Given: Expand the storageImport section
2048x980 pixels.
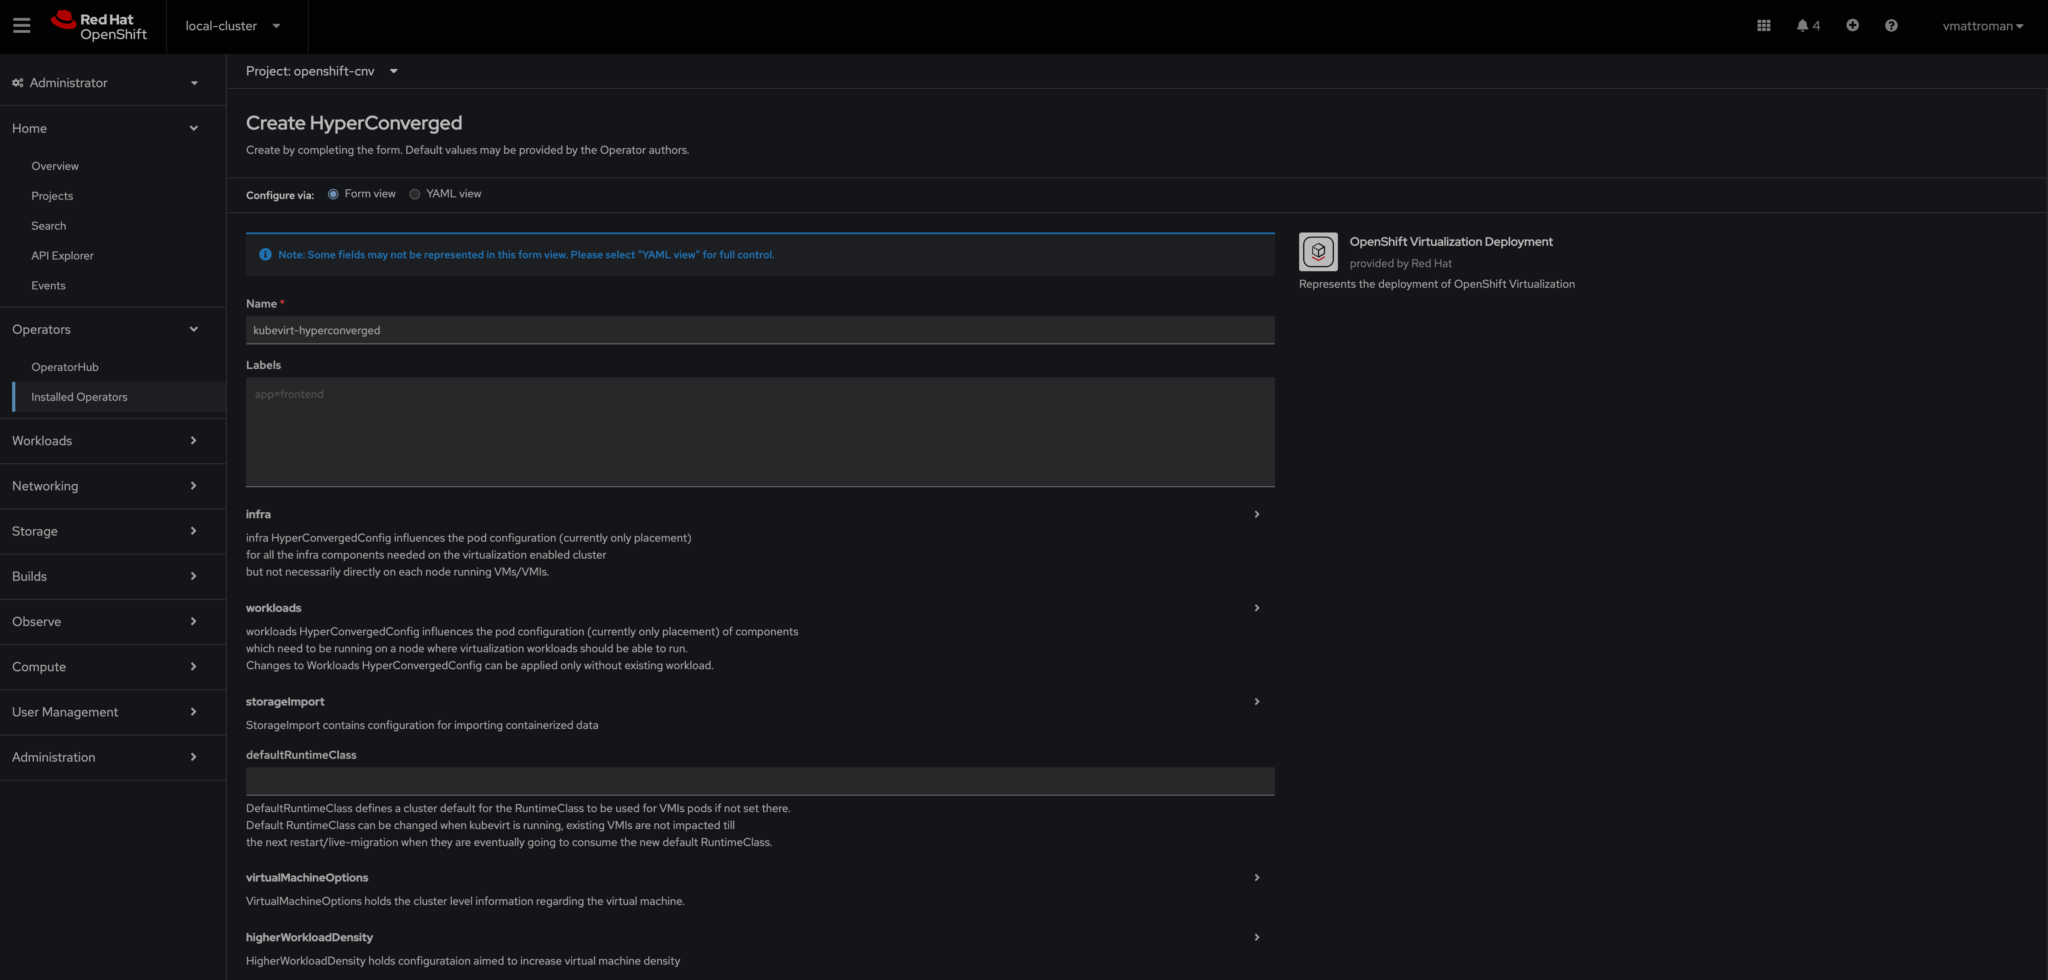Looking at the screenshot, I should click(x=1256, y=702).
